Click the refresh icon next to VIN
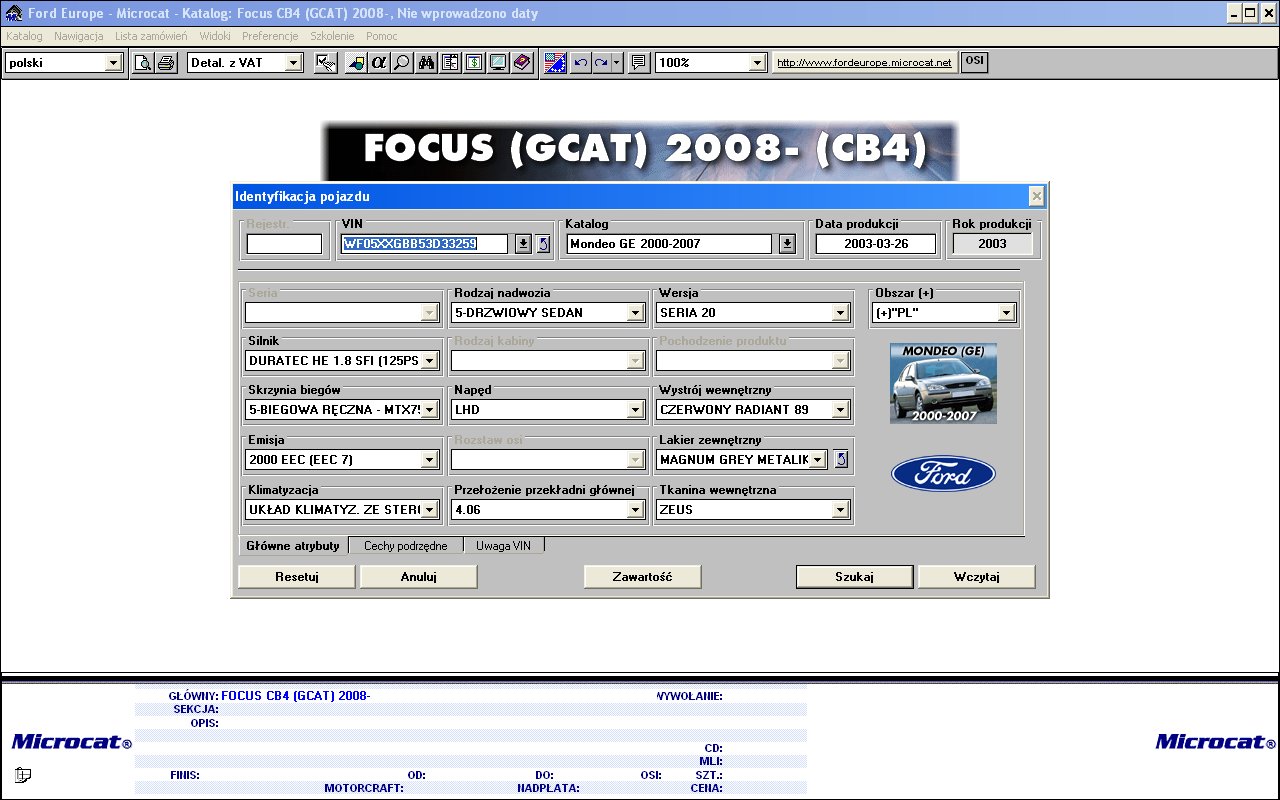This screenshot has width=1280, height=800. point(543,244)
